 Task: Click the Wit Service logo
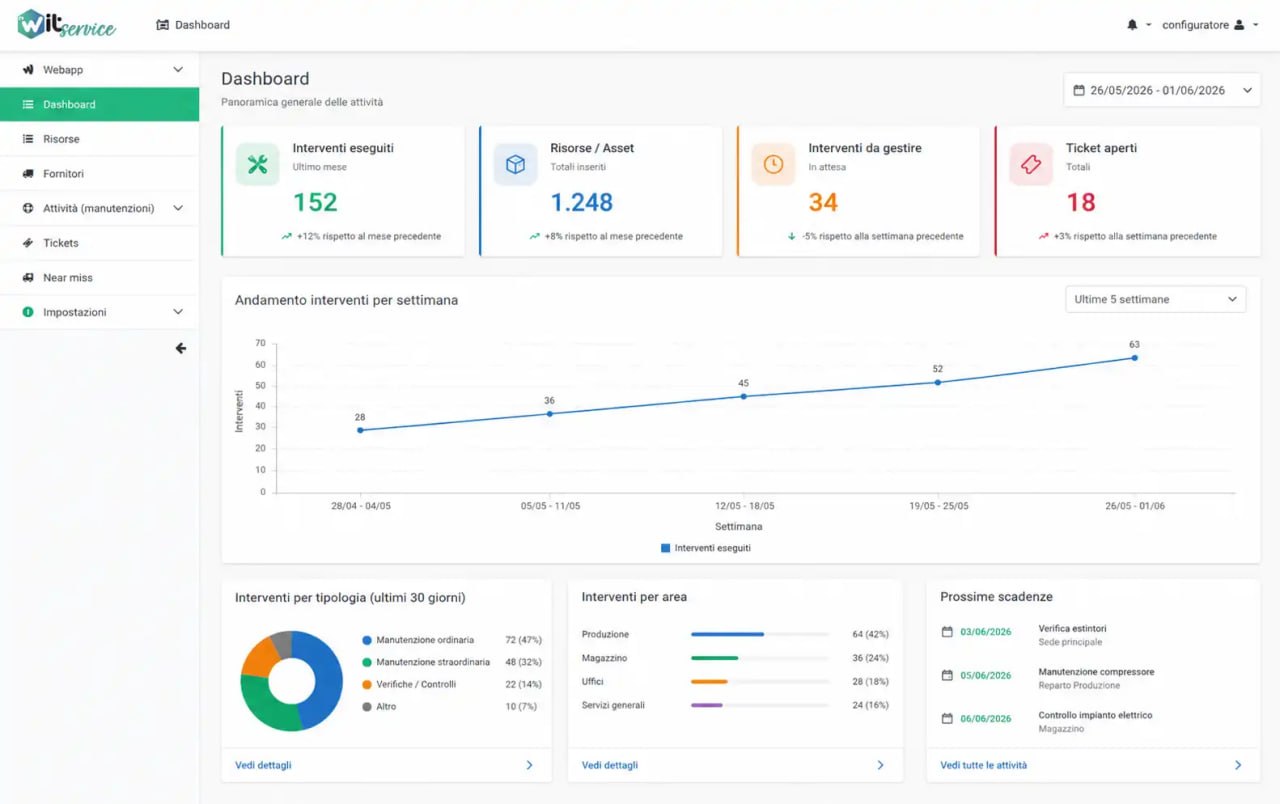tap(67, 24)
